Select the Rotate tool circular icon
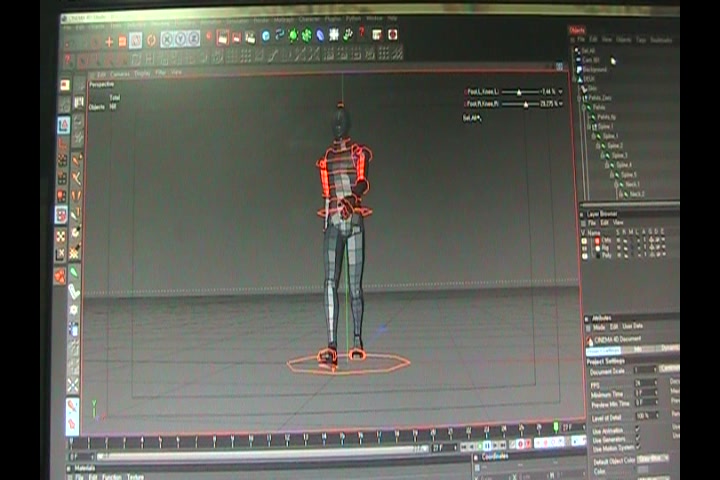 point(151,40)
